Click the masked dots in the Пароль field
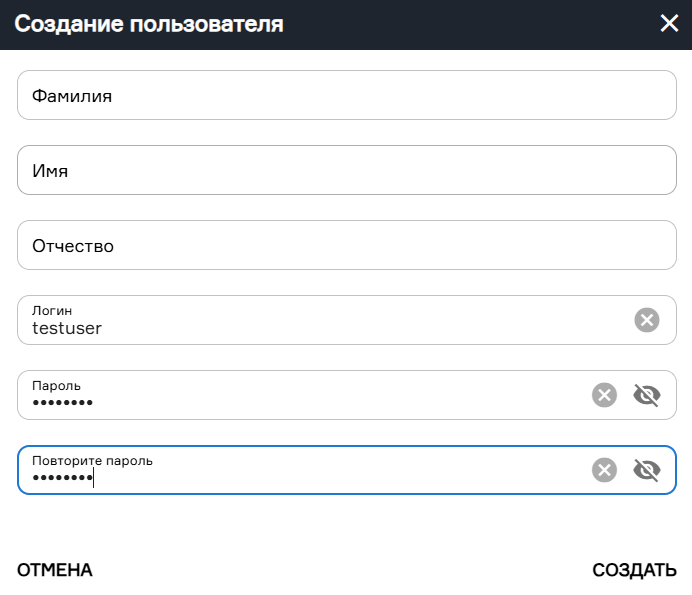Screen dimensions: 692x595 (62, 403)
